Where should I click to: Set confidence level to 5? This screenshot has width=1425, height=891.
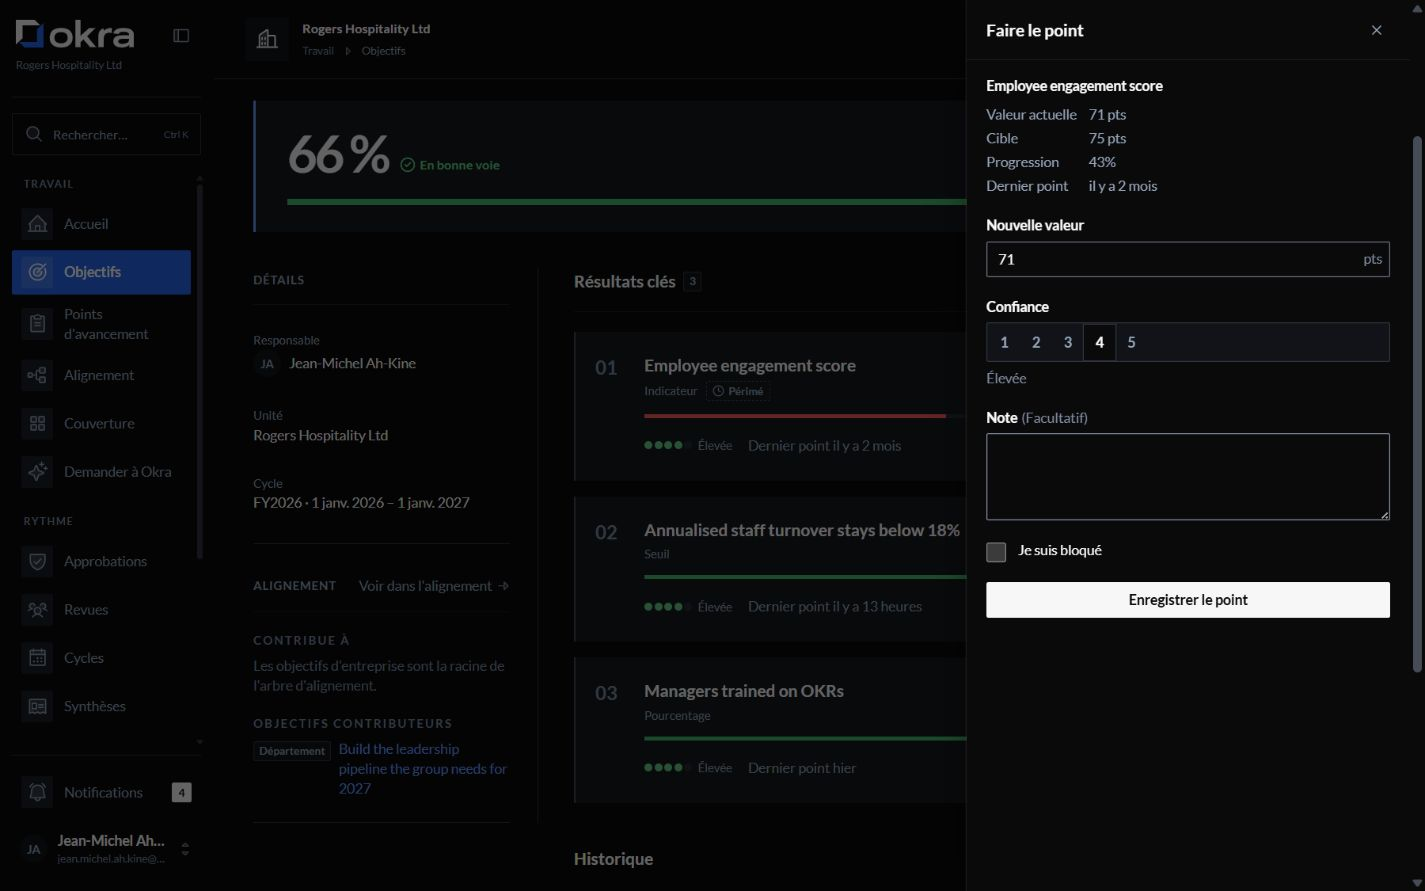tap(1131, 342)
